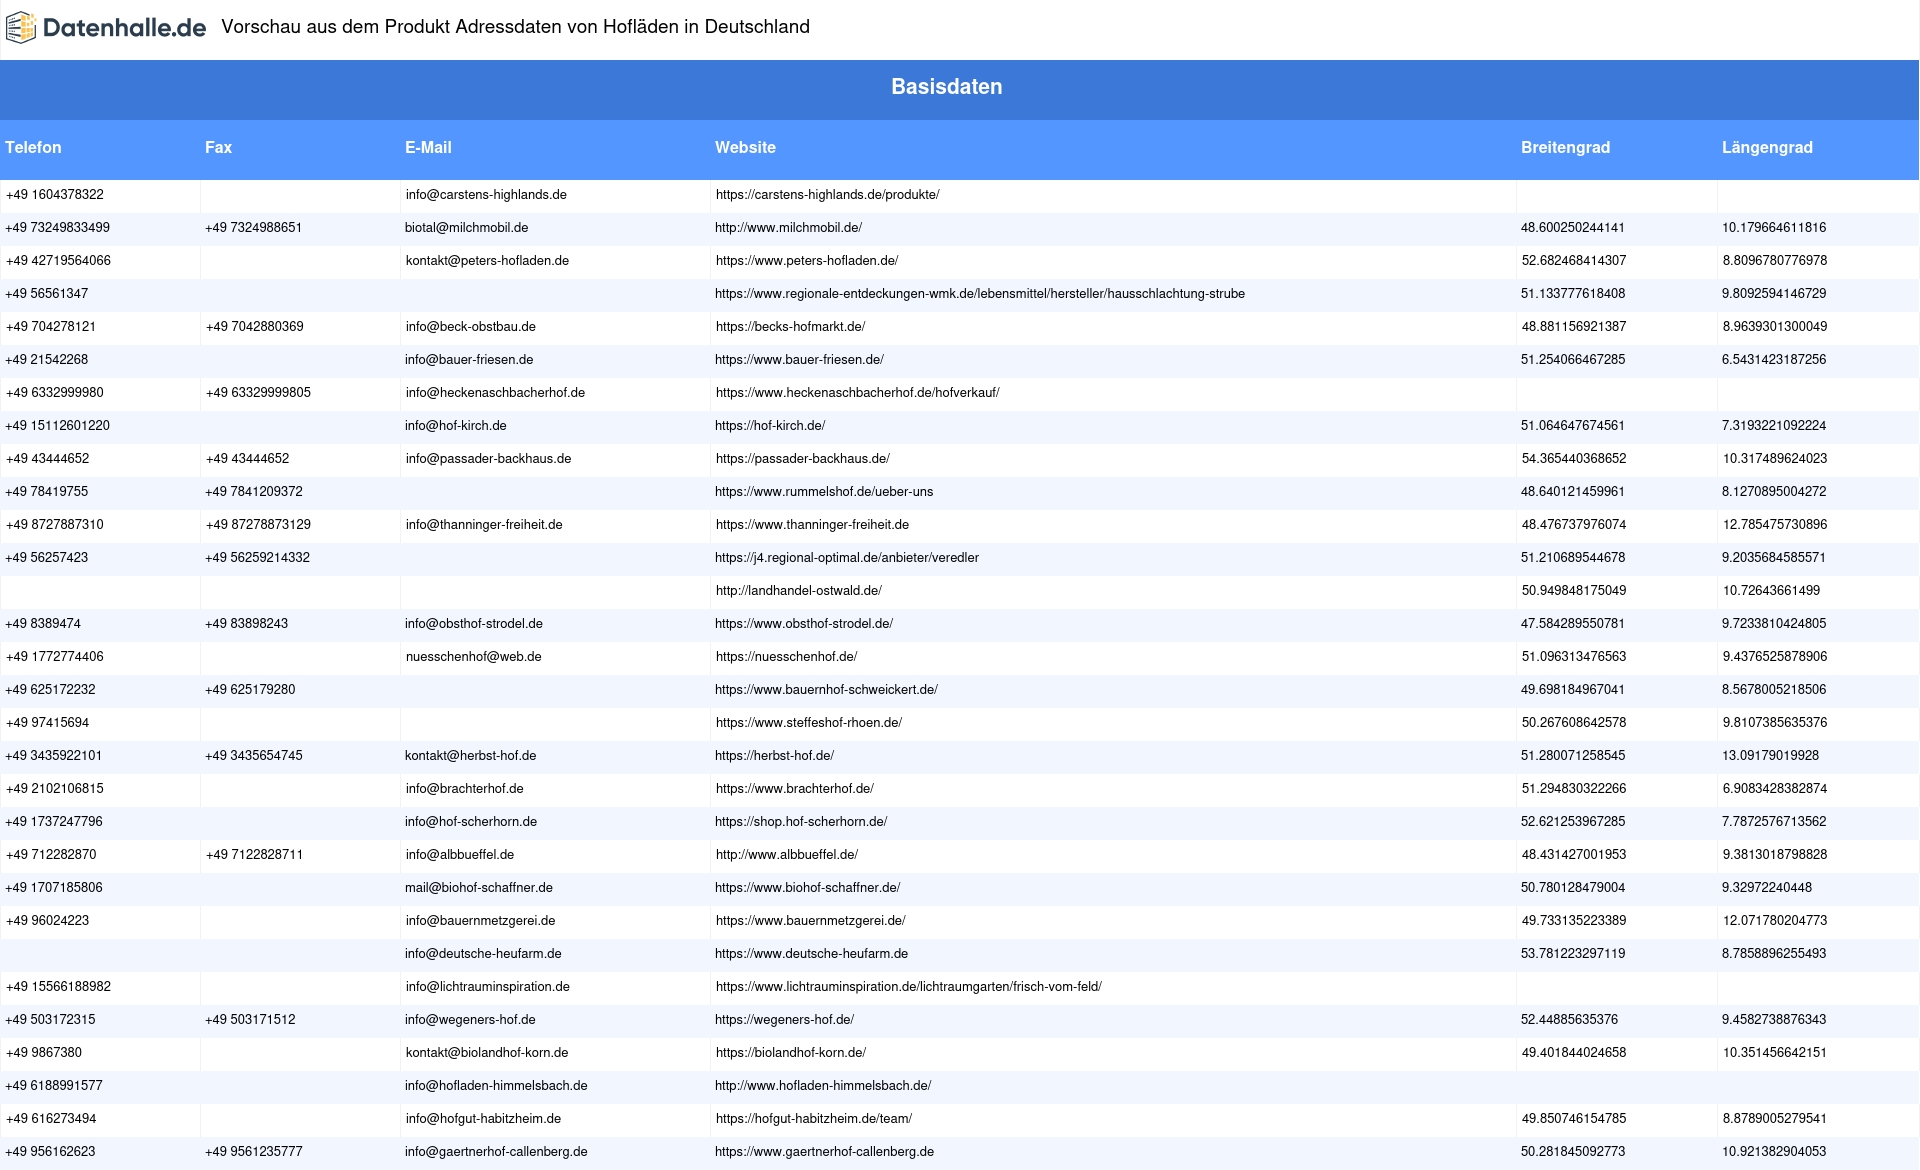Click the Längengrad column header
The image size is (1920, 1170).
[x=1767, y=147]
